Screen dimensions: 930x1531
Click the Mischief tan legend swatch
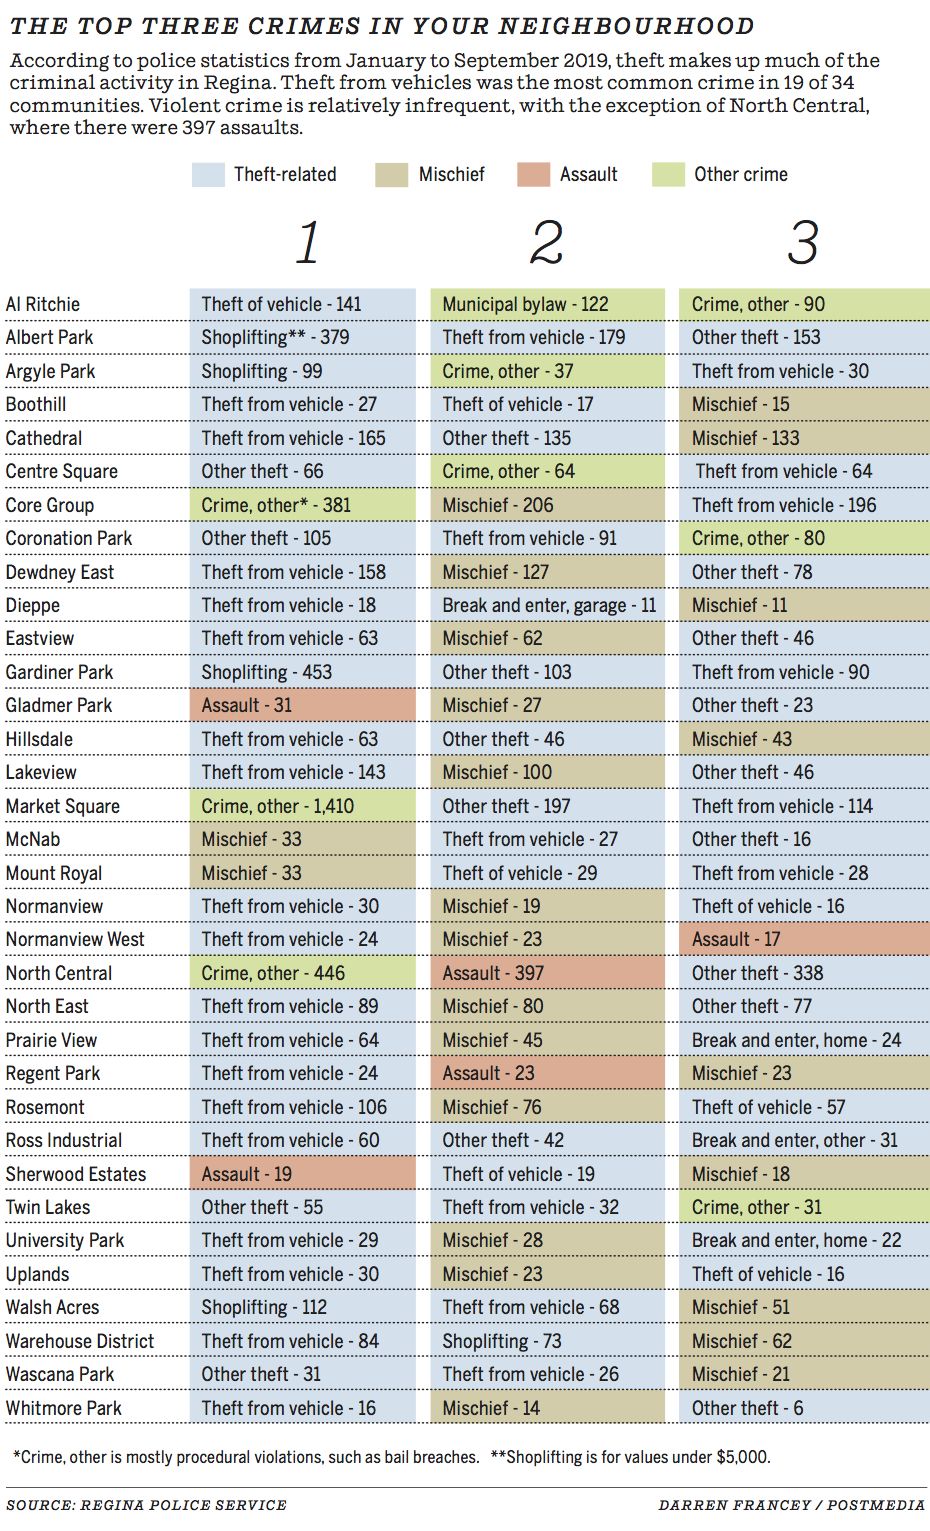(391, 175)
